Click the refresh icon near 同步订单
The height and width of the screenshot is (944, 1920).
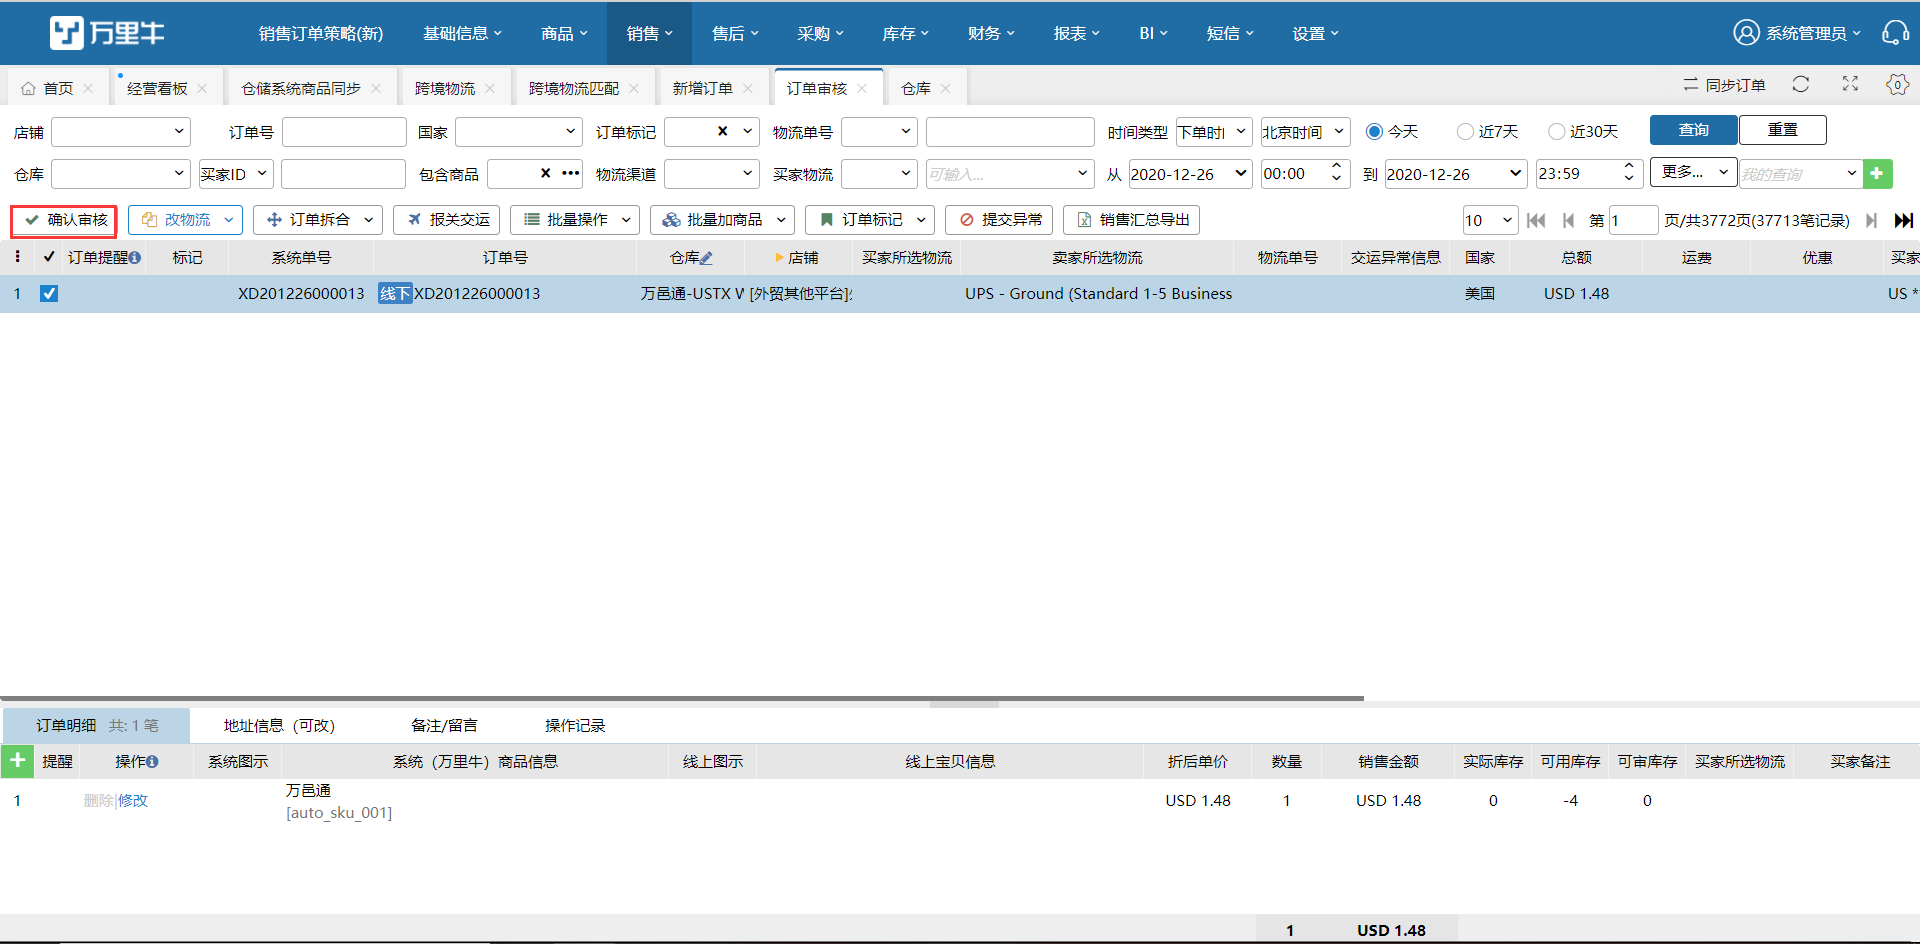1801,85
